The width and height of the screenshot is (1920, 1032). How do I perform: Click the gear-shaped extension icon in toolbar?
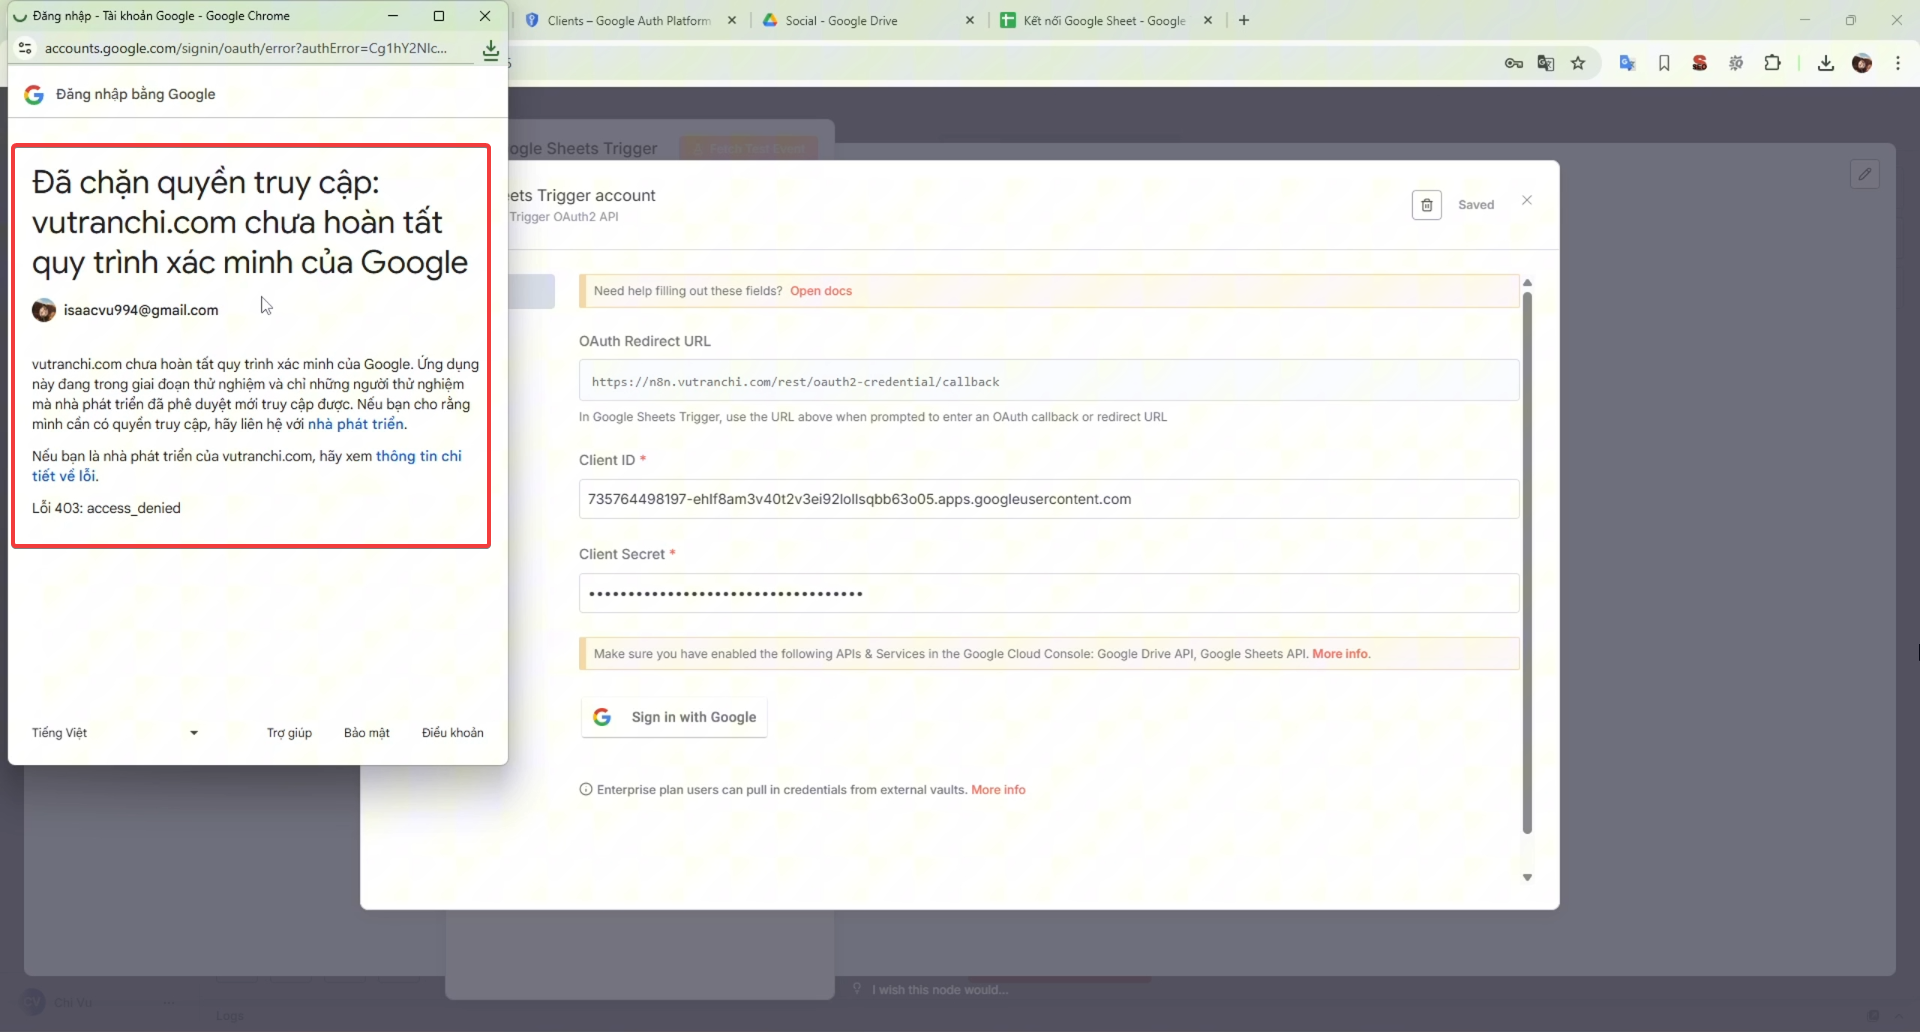tap(1736, 63)
